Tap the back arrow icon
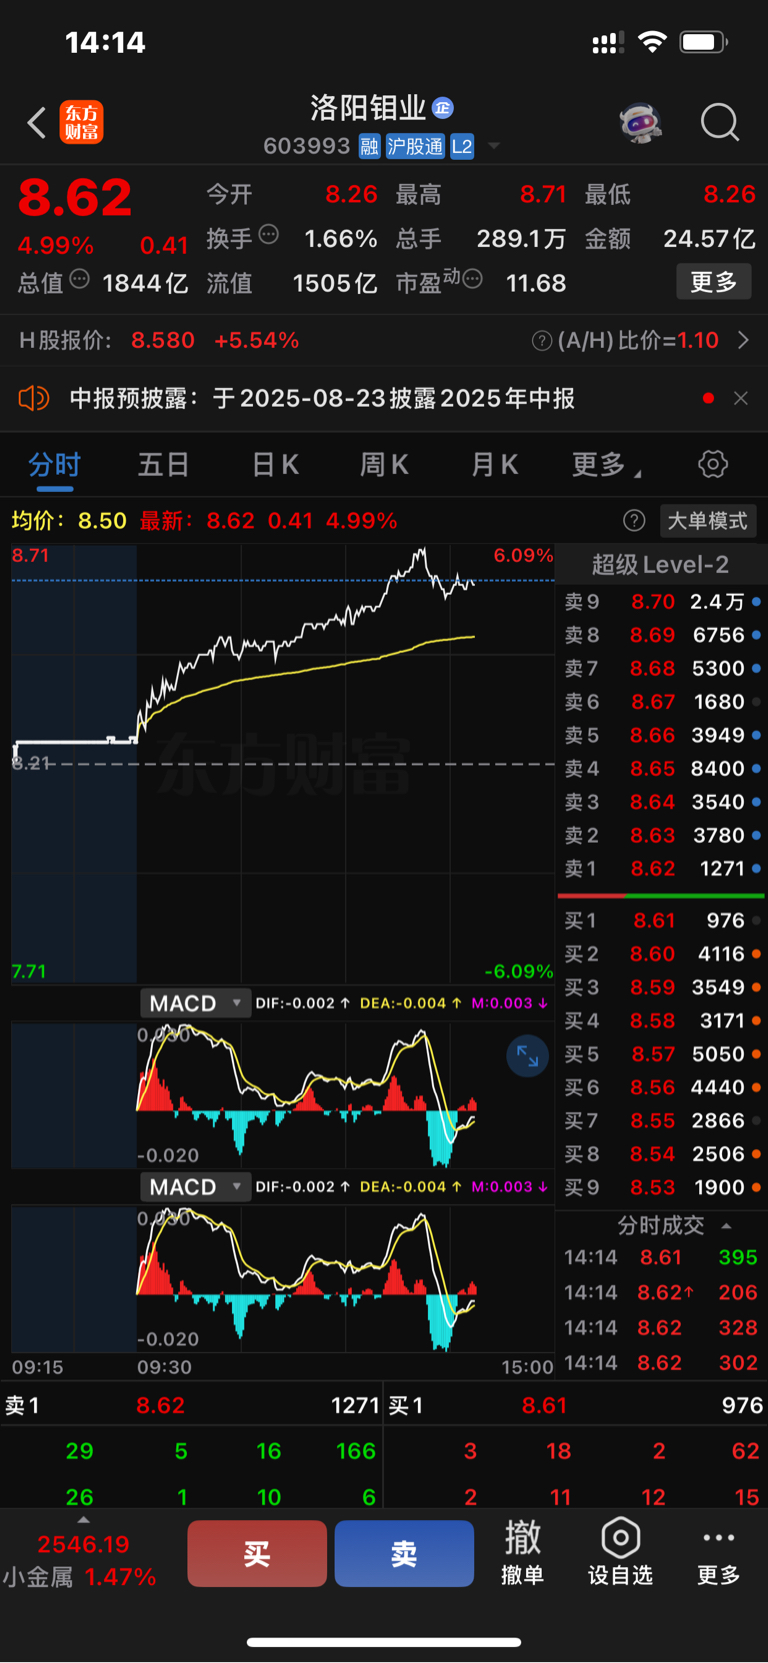 [37, 123]
